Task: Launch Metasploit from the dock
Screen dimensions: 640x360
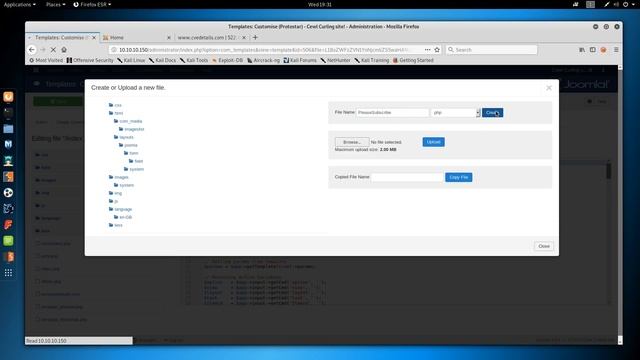Action: (x=8, y=144)
